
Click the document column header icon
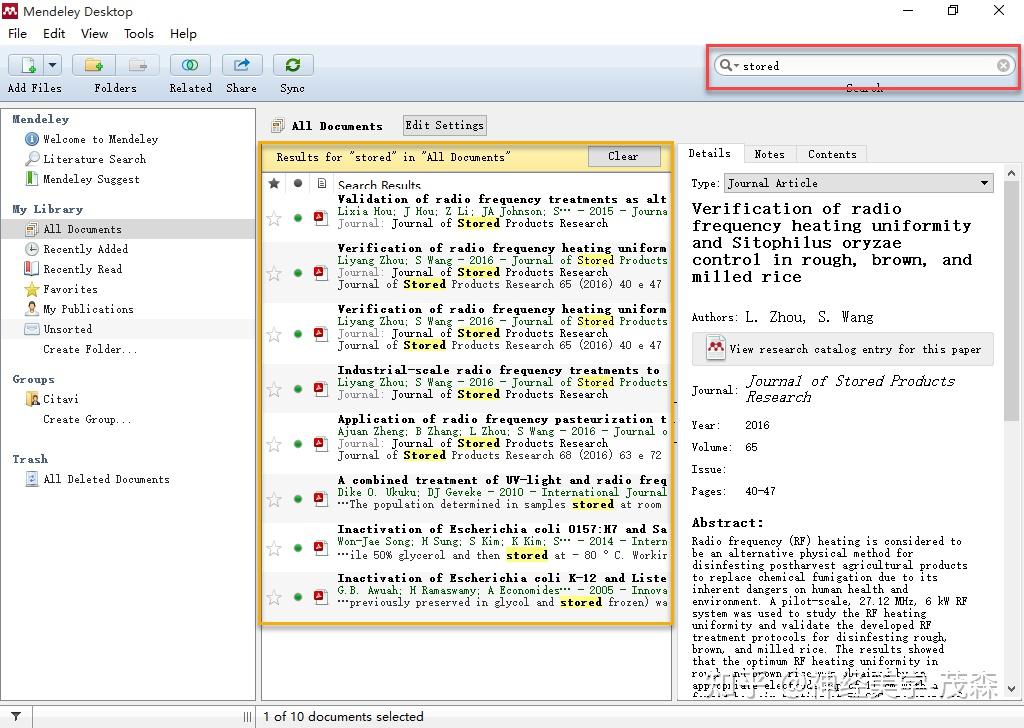(320, 183)
